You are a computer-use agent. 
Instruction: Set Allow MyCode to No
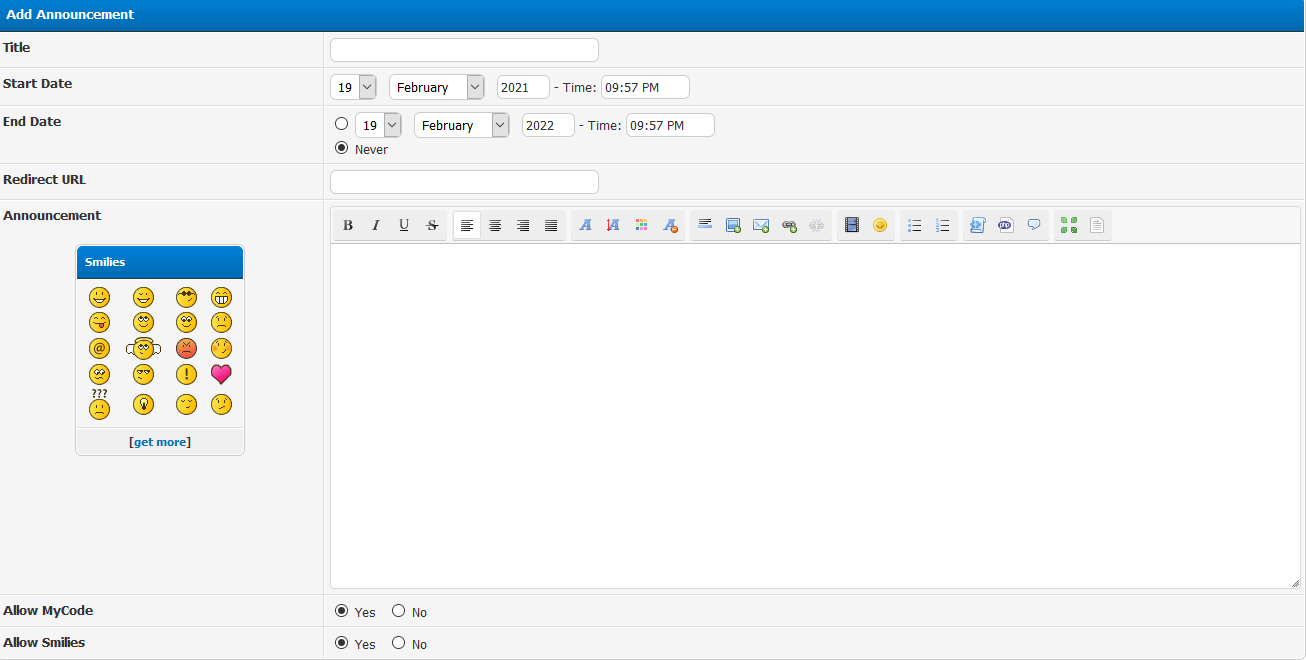click(x=399, y=611)
